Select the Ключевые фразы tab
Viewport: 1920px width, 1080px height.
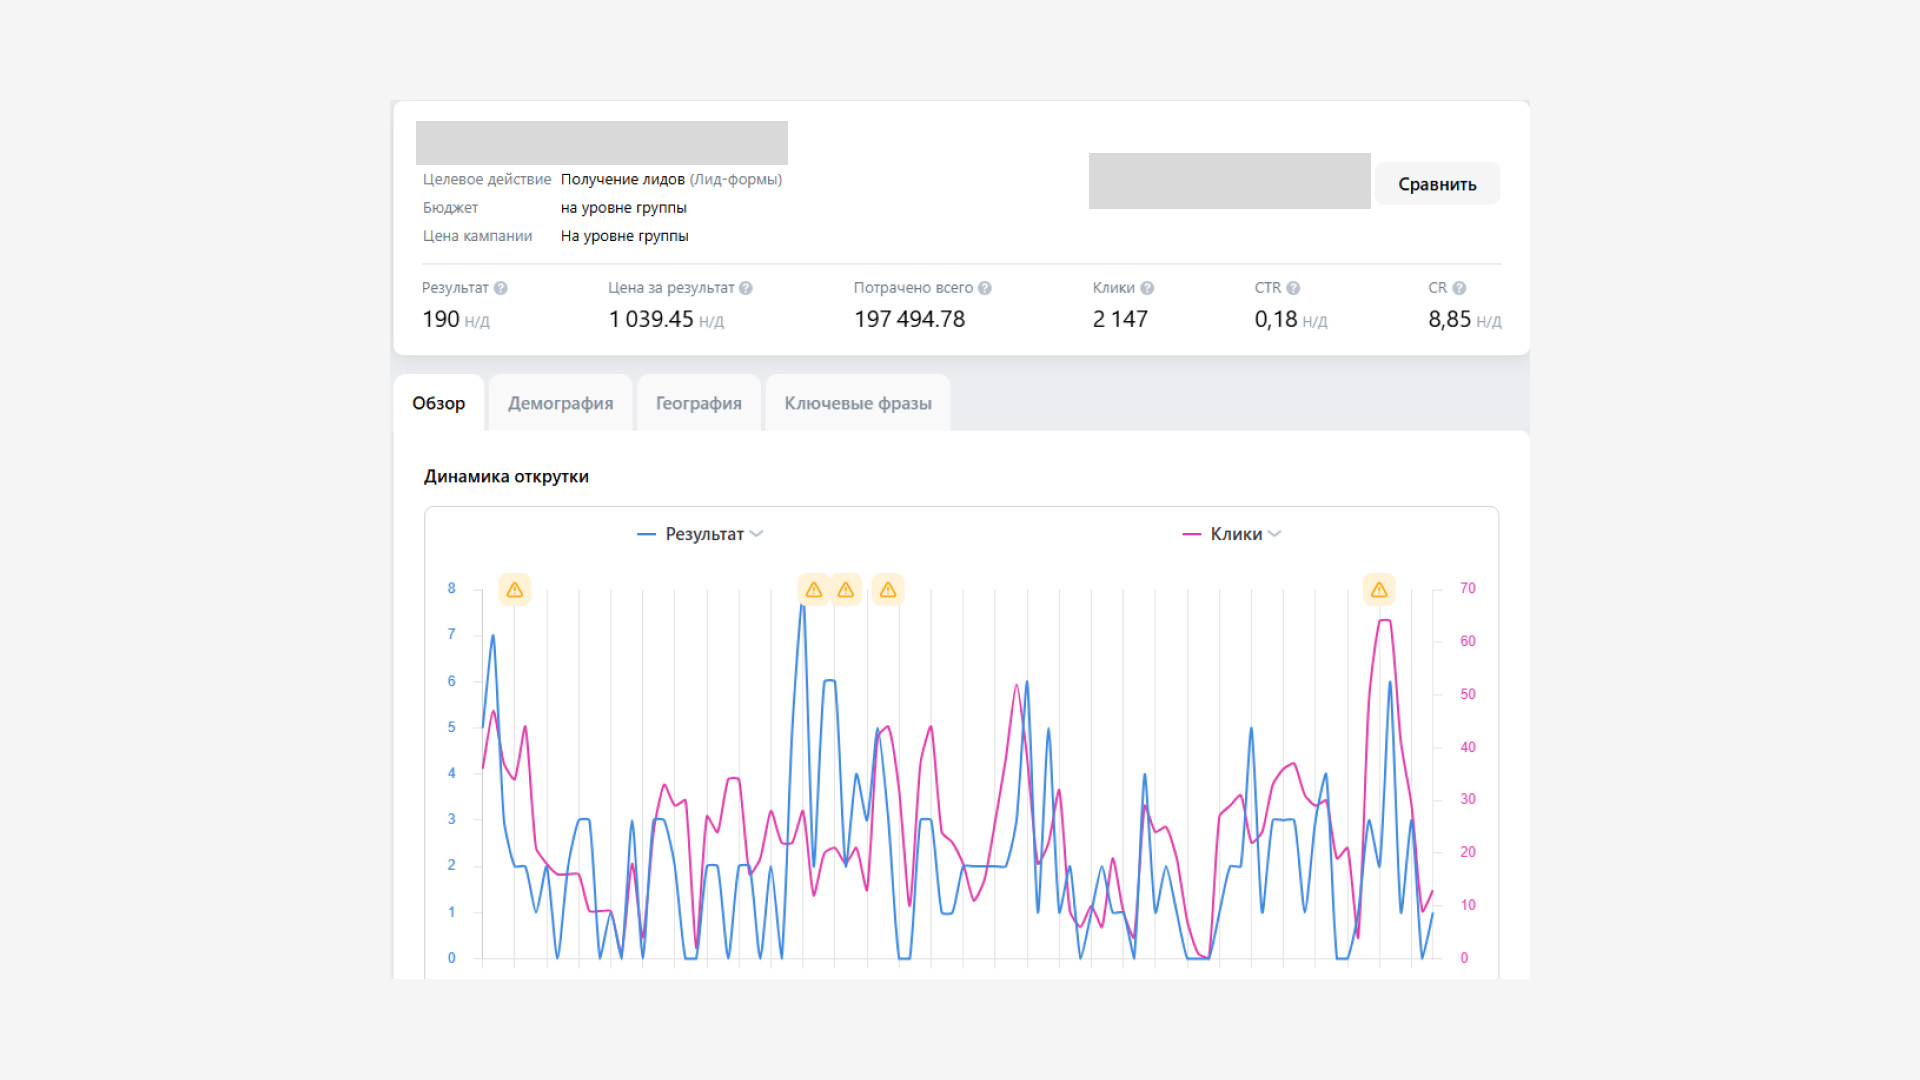click(858, 403)
